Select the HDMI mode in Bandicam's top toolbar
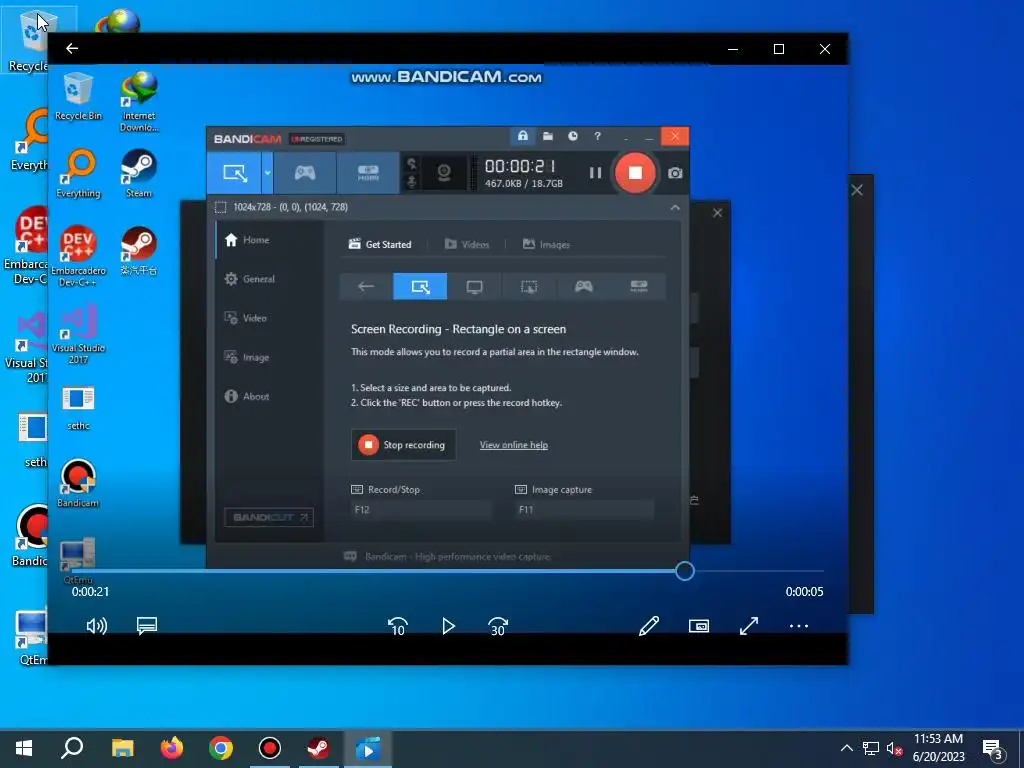 click(368, 172)
